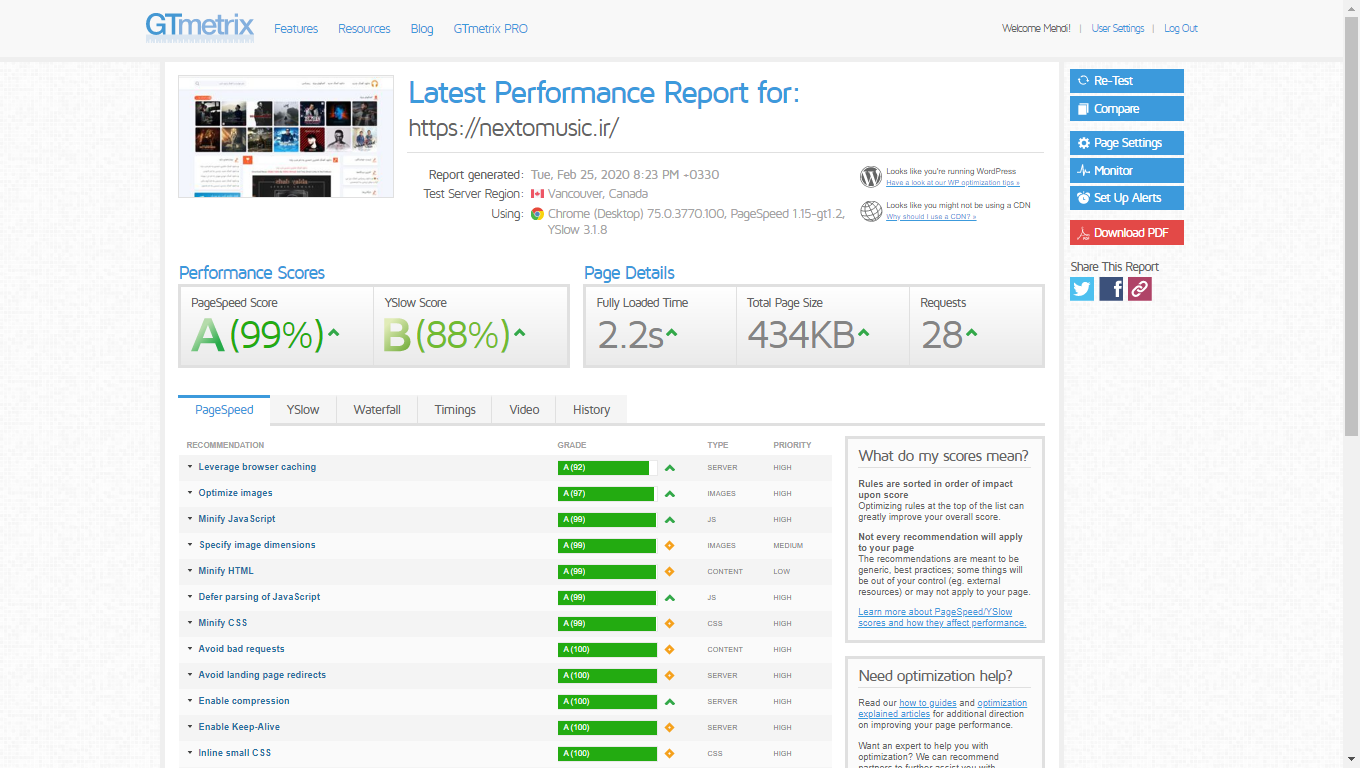1360x768 pixels.
Task: Click the up arrow next to PageSpeed Score
Action: coord(334,332)
